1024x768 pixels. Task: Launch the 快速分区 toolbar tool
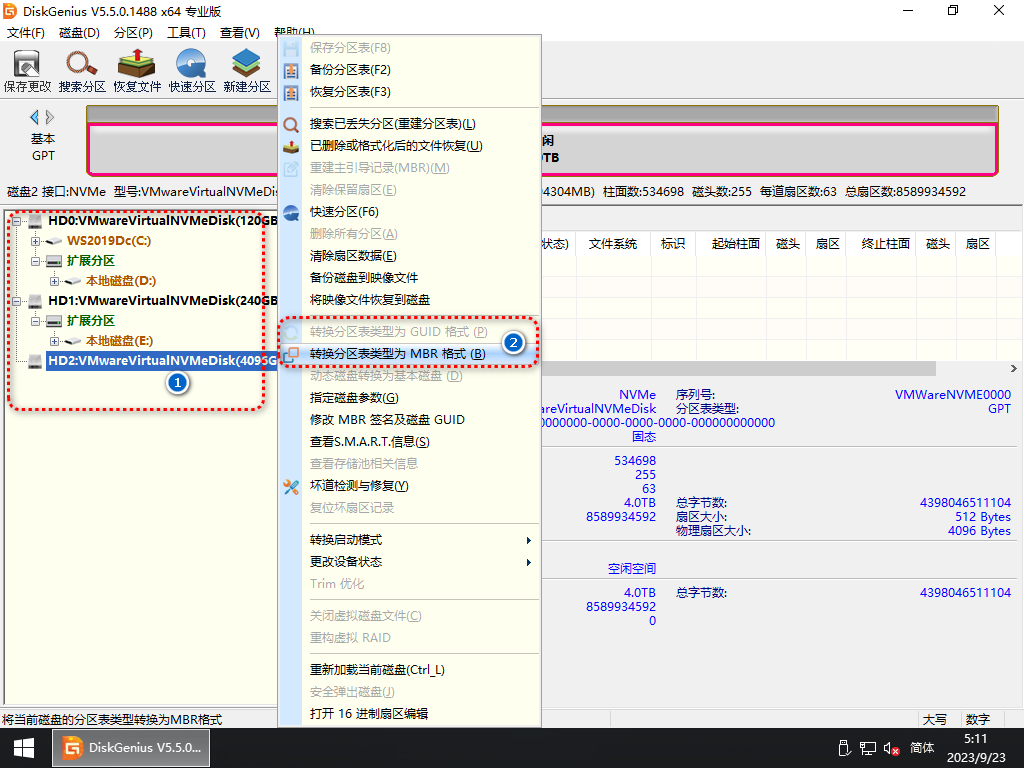tap(192, 65)
